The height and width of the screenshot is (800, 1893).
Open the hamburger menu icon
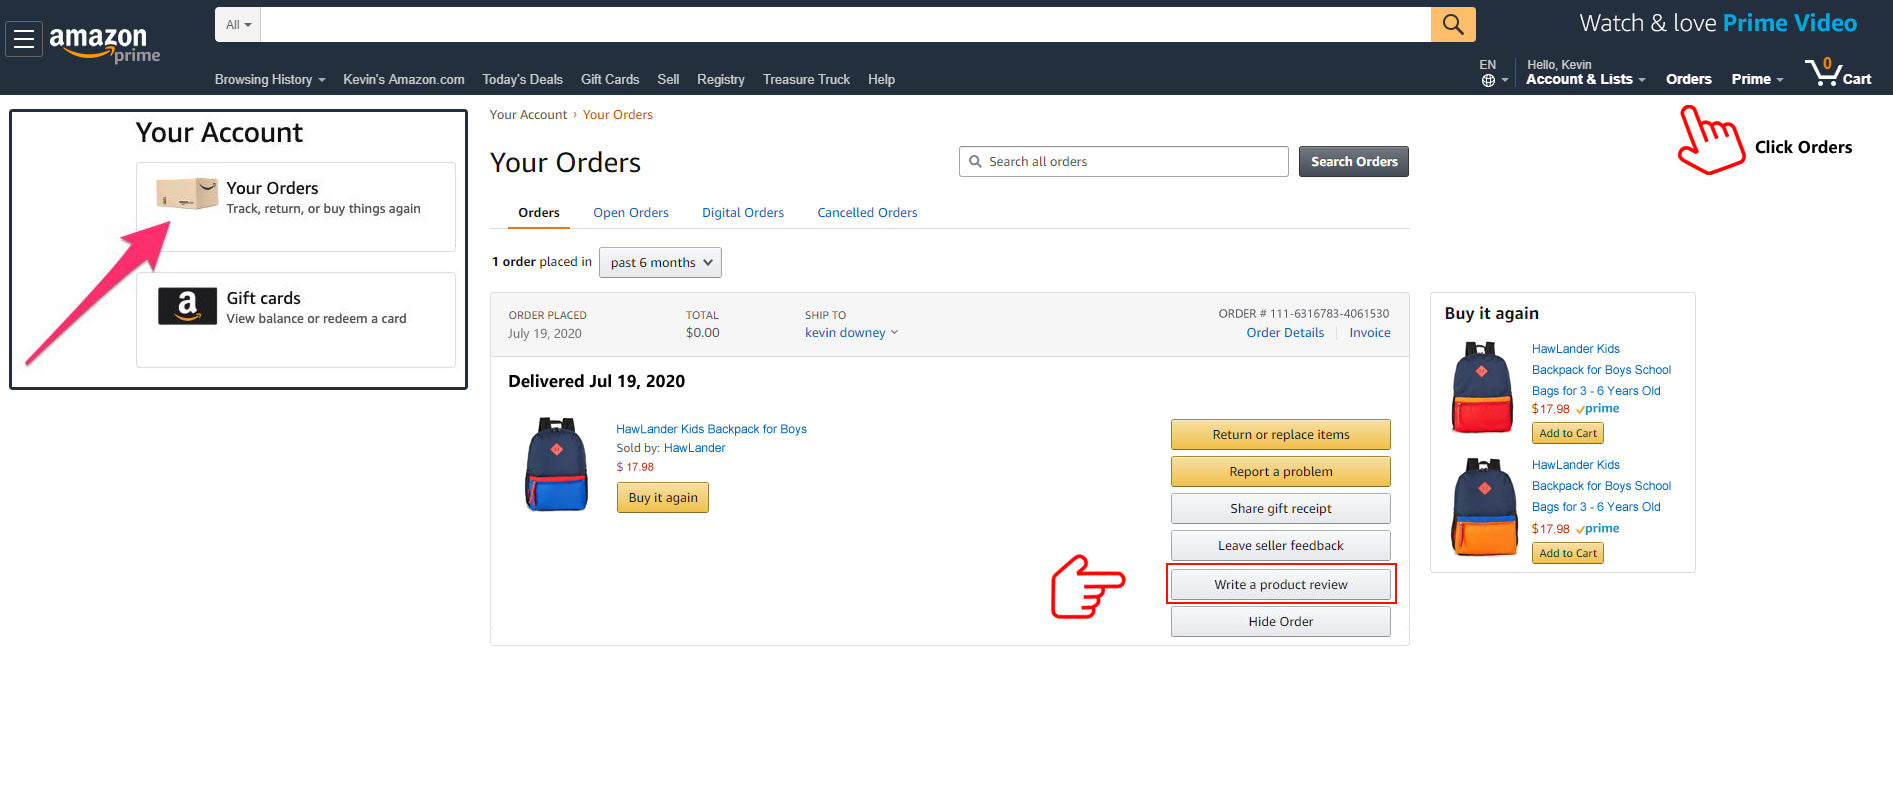[x=24, y=39]
